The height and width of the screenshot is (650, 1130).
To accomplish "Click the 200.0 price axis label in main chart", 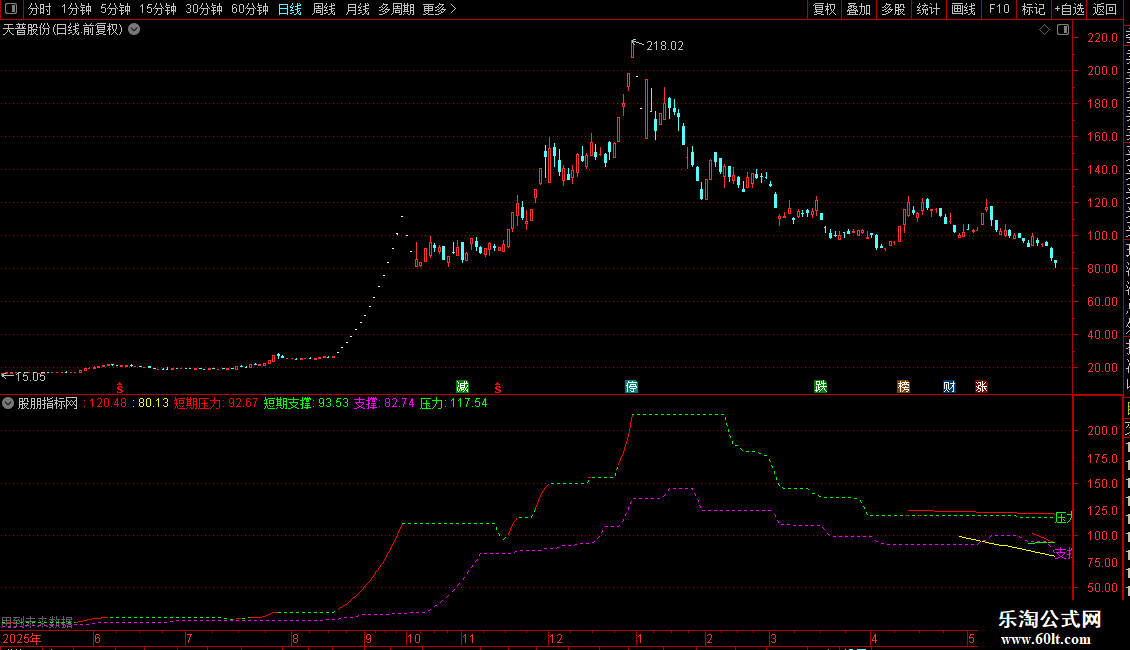I will point(1103,71).
